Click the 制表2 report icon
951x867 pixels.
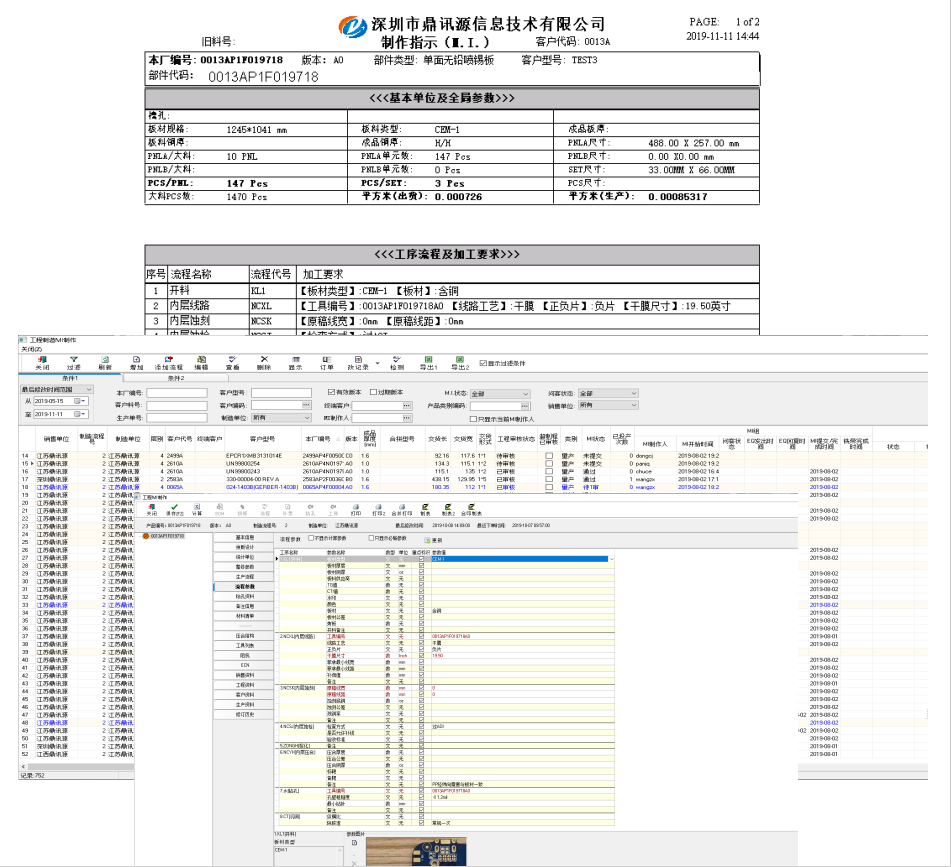click(448, 507)
